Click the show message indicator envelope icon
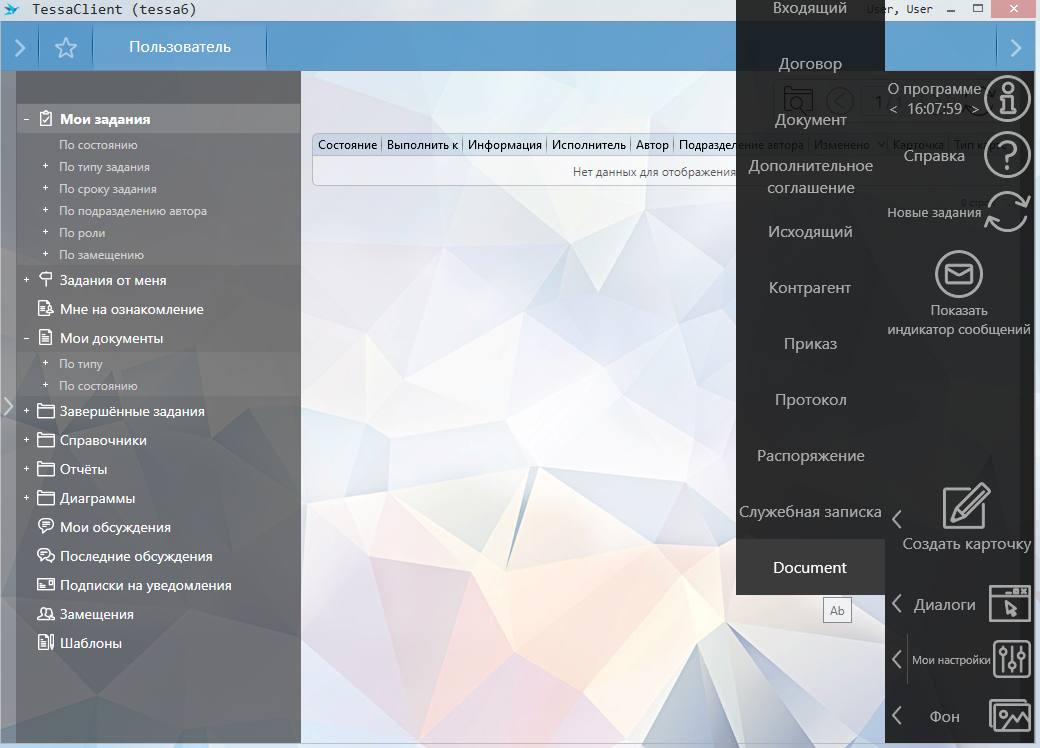Image resolution: width=1040 pixels, height=748 pixels. 958,274
